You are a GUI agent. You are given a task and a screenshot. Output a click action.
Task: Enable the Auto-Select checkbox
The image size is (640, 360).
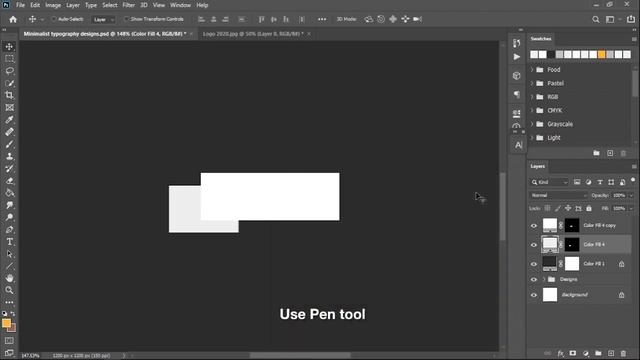point(53,19)
